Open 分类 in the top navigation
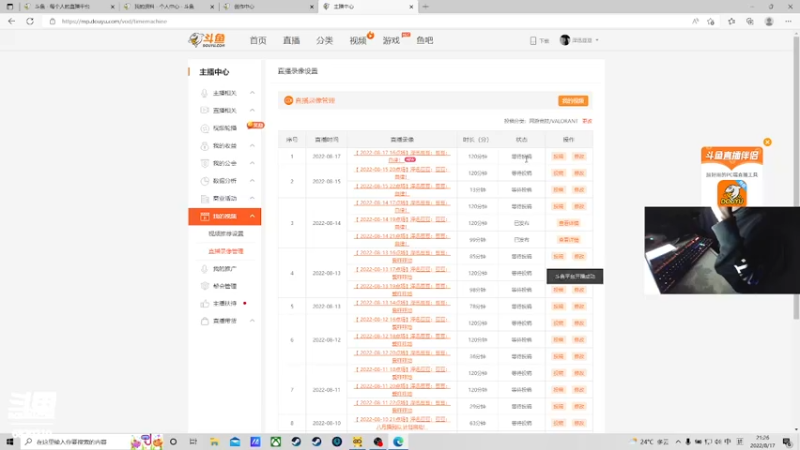 tap(324, 40)
